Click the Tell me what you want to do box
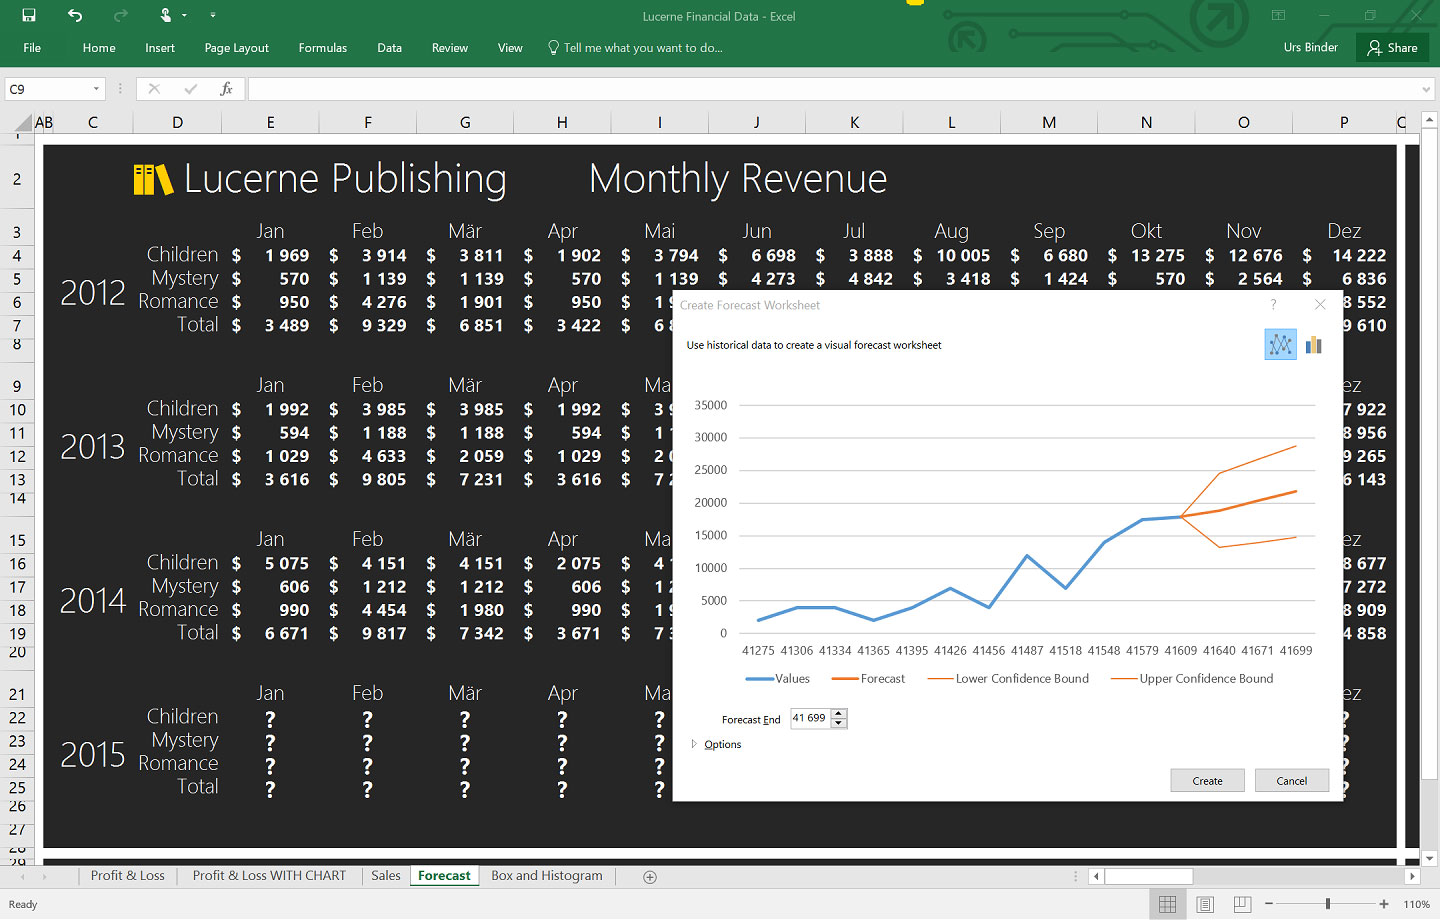The height and width of the screenshot is (920, 1440). click(636, 48)
